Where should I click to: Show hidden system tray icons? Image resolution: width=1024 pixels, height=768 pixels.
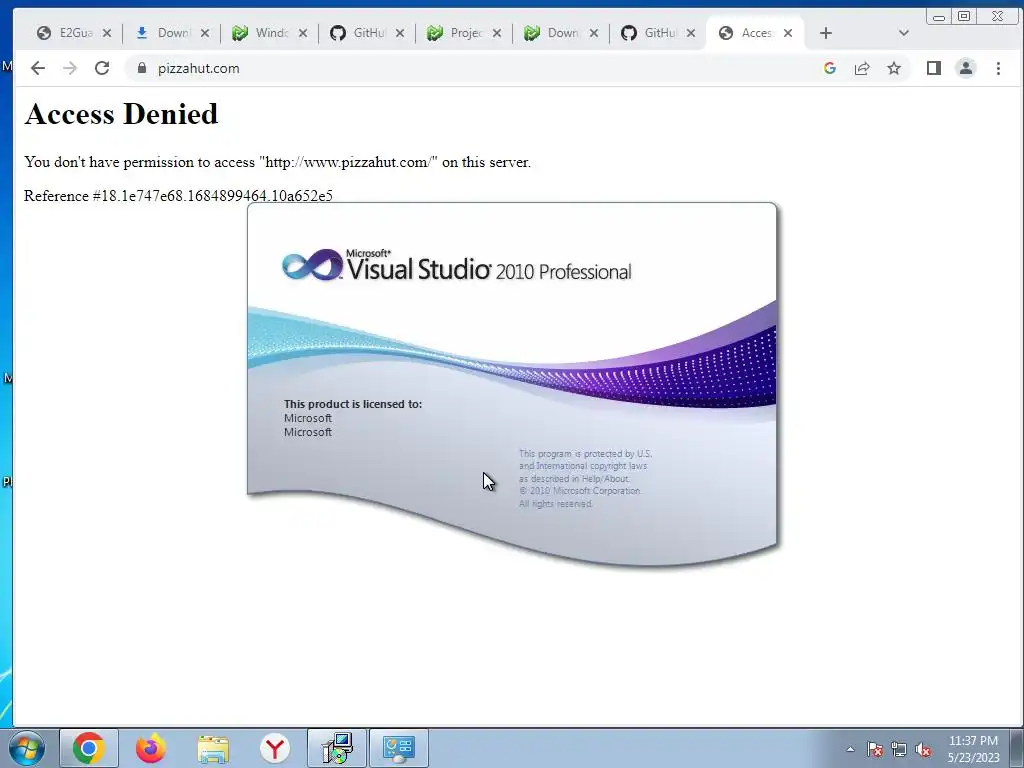(850, 749)
